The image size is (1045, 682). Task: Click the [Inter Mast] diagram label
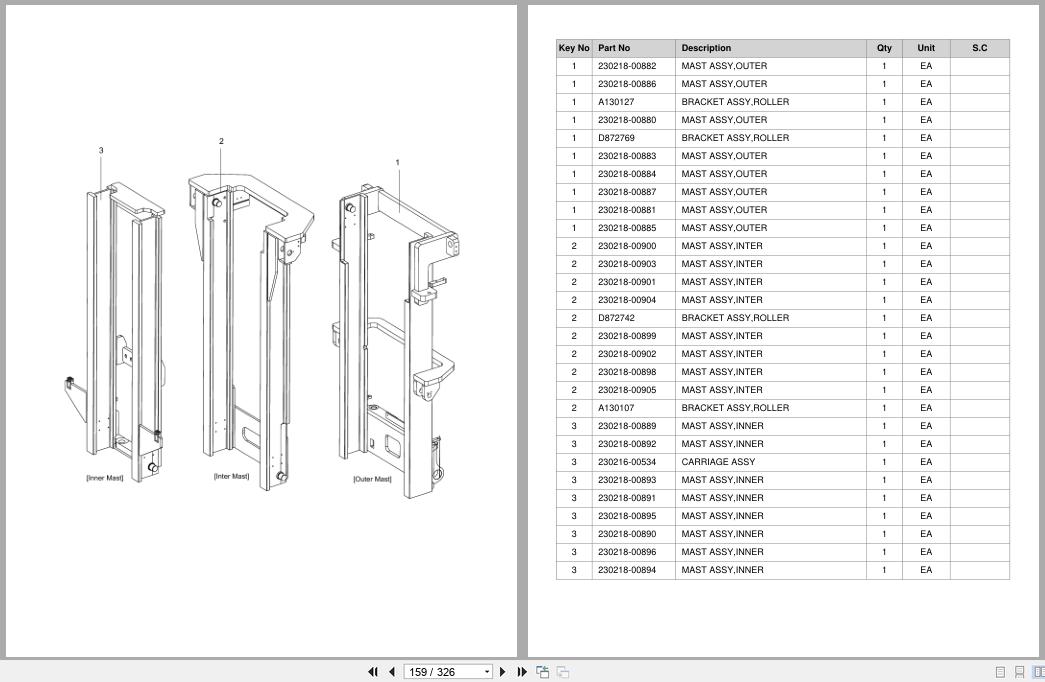tap(231, 476)
